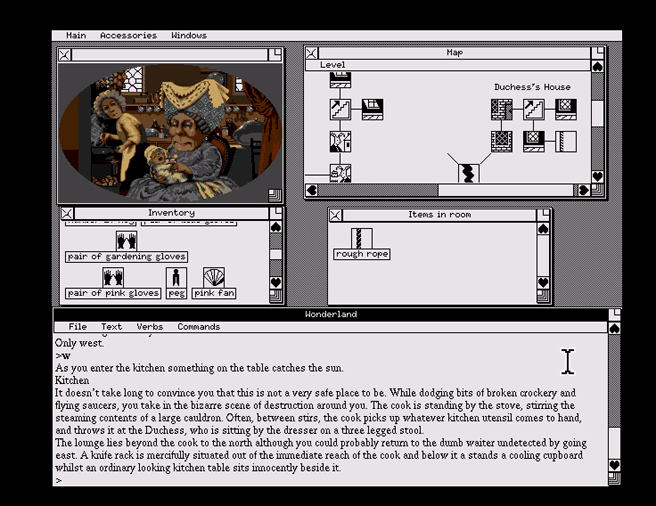656x506 pixels.
Task: Open the Commands menu in Wonderland window
Action: point(198,327)
